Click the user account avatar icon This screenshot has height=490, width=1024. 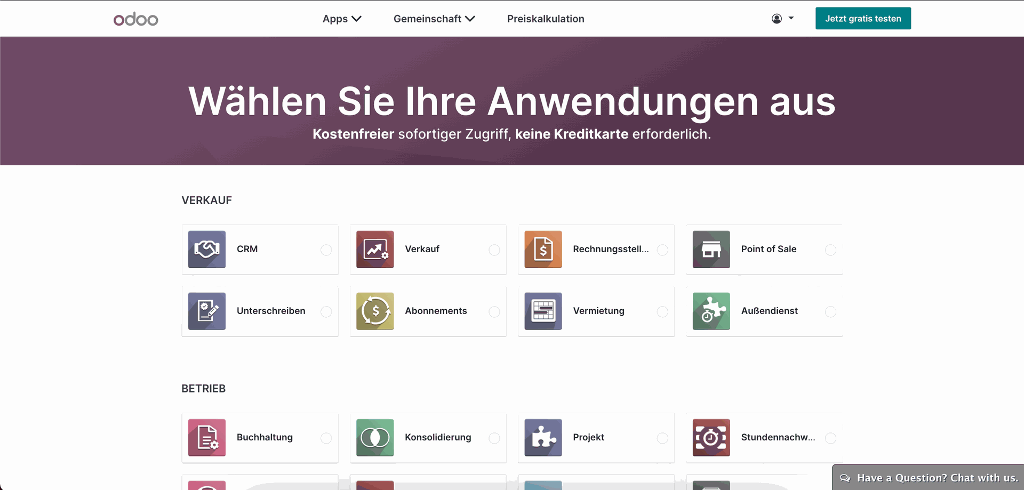point(776,19)
